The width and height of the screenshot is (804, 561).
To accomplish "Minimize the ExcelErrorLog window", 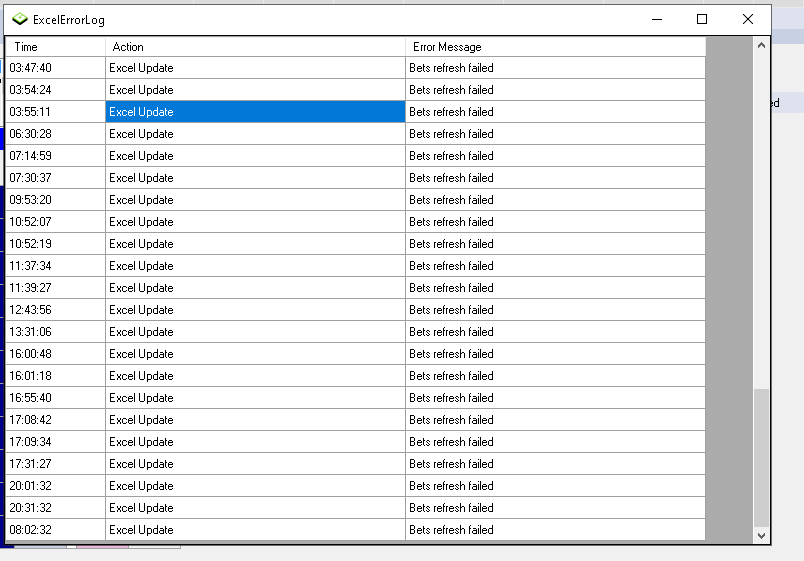I will (x=657, y=19).
